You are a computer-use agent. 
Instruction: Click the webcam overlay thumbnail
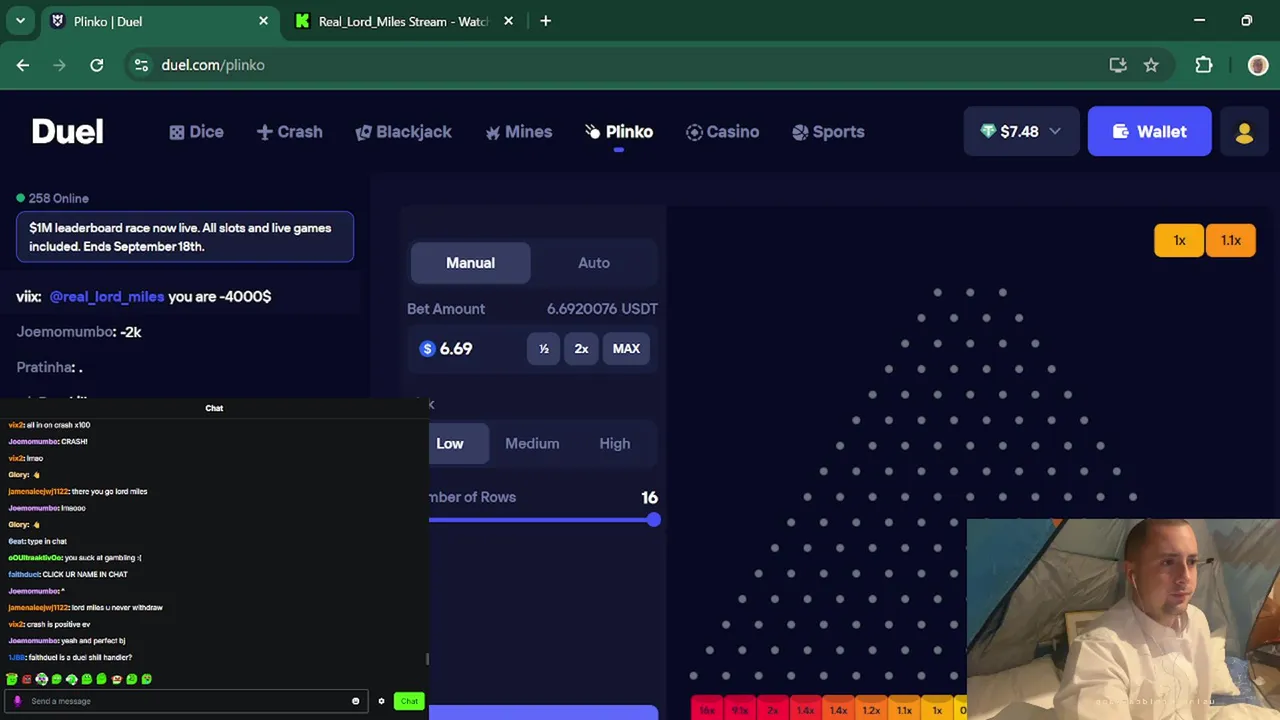click(1123, 619)
